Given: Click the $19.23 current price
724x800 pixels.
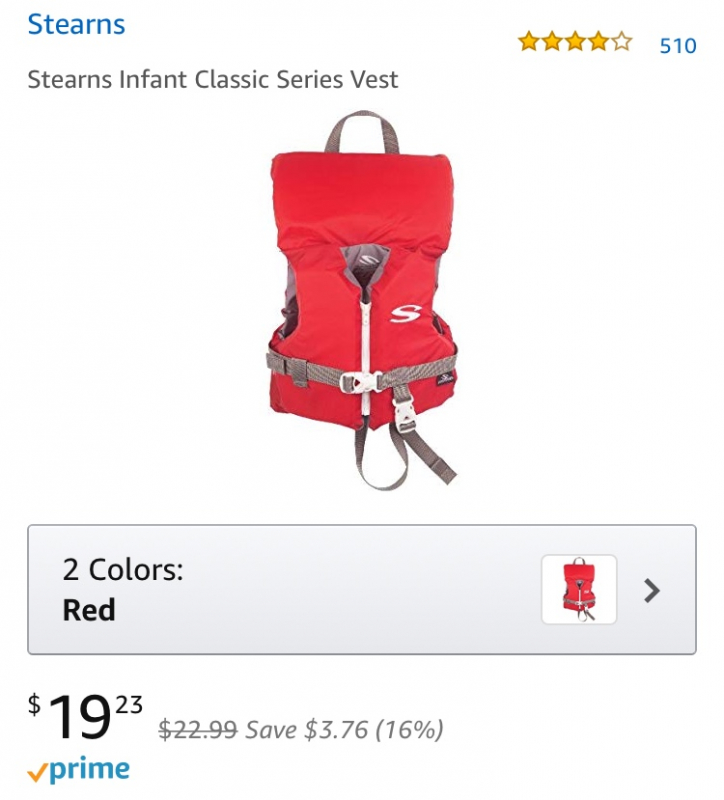Looking at the screenshot, I should point(85,716).
